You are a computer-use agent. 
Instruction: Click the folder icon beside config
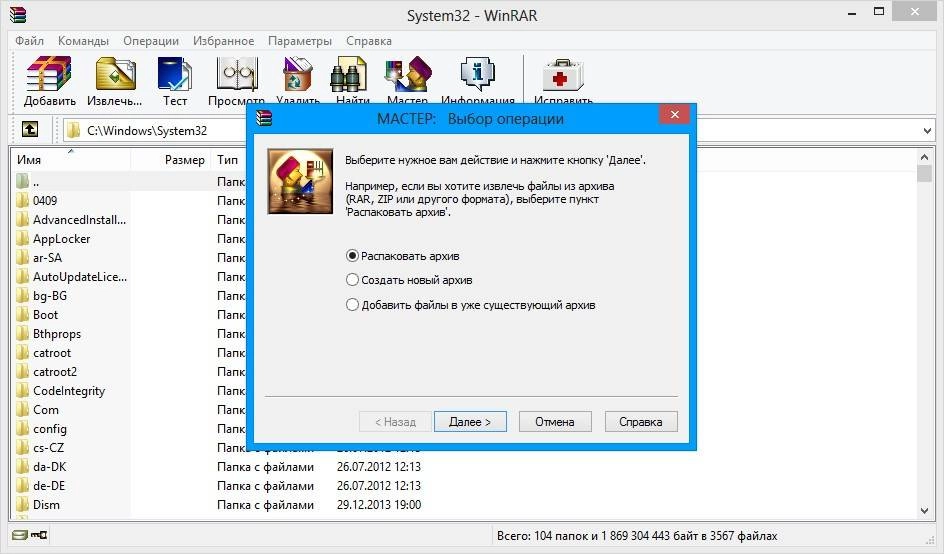23,429
